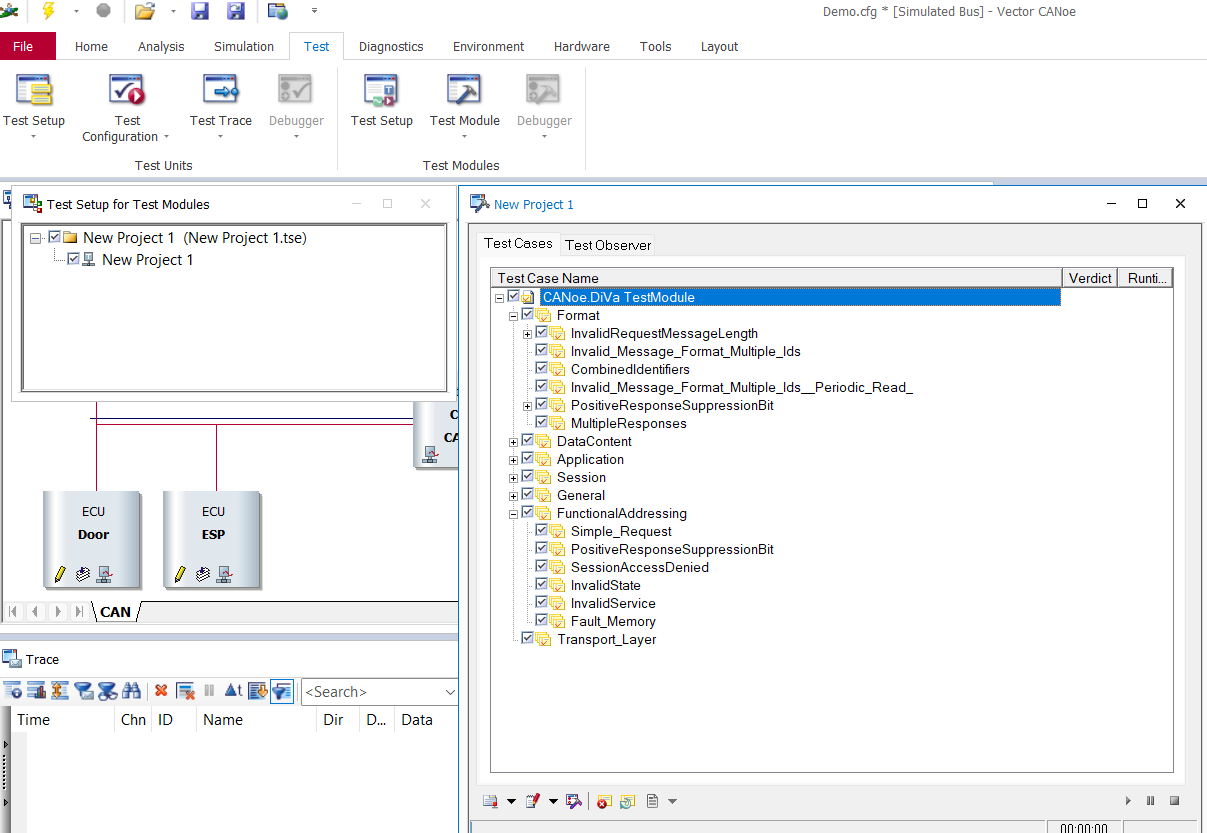Uncheck the DataContent checkbox
The width and height of the screenshot is (1207, 833).
528,440
